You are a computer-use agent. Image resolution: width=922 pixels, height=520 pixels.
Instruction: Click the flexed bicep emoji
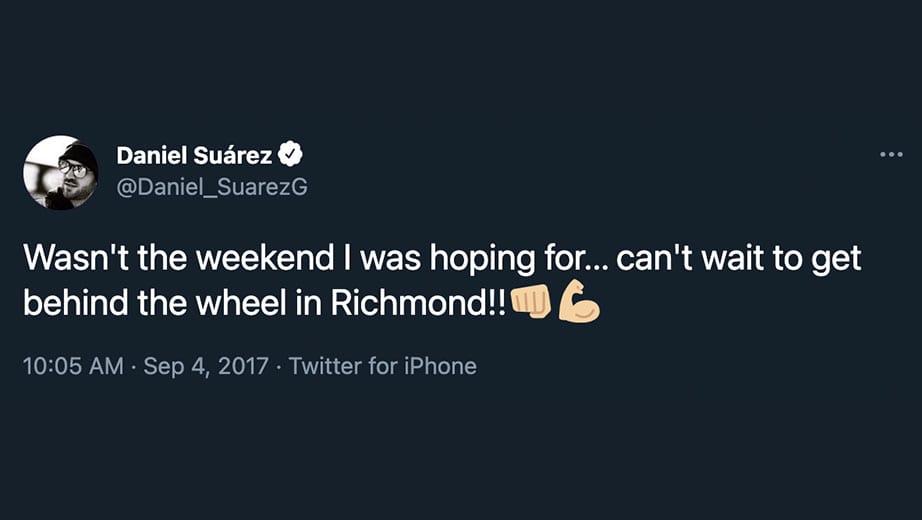coord(579,302)
